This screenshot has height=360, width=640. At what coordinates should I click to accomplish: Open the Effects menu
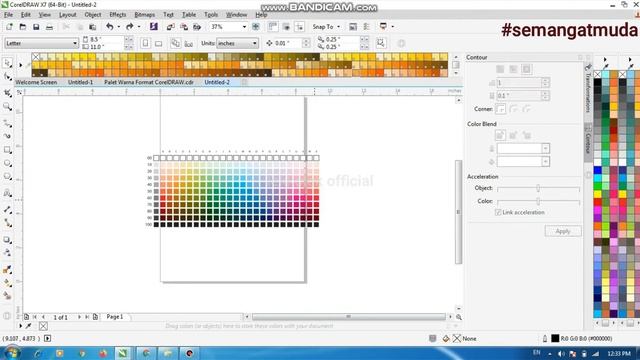[118, 15]
